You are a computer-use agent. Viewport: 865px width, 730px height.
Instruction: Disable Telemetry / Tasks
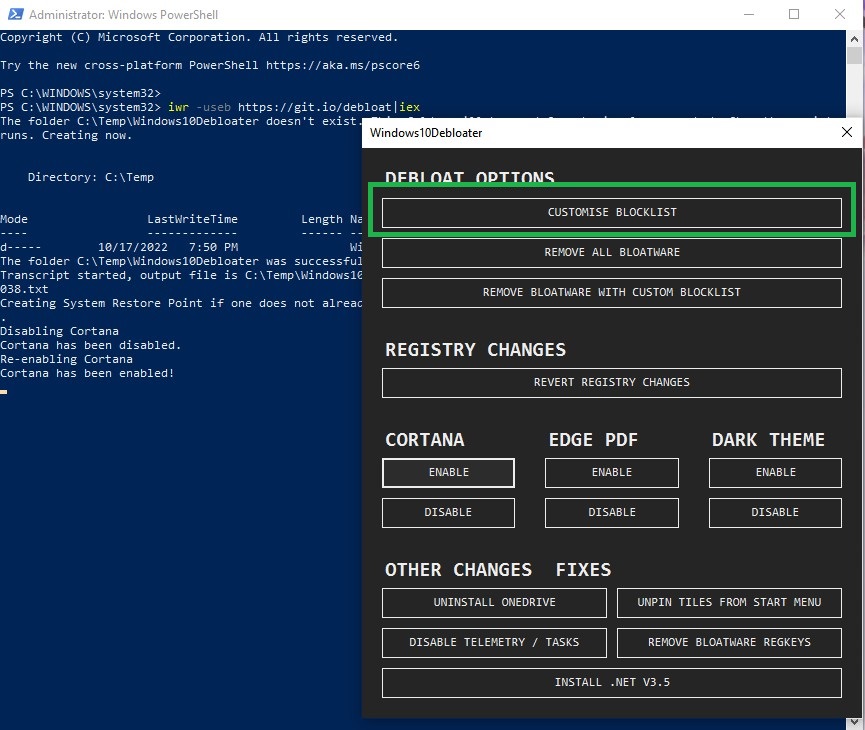pyautogui.click(x=494, y=642)
